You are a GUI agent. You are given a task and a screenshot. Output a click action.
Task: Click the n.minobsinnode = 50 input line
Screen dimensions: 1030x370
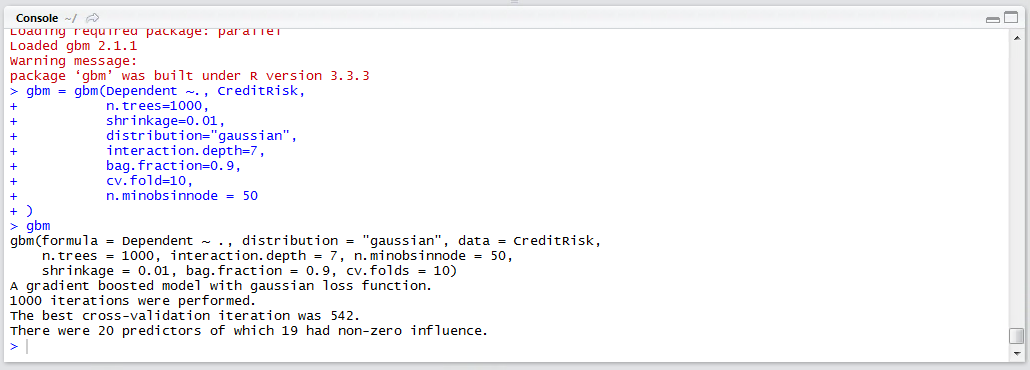(x=182, y=195)
